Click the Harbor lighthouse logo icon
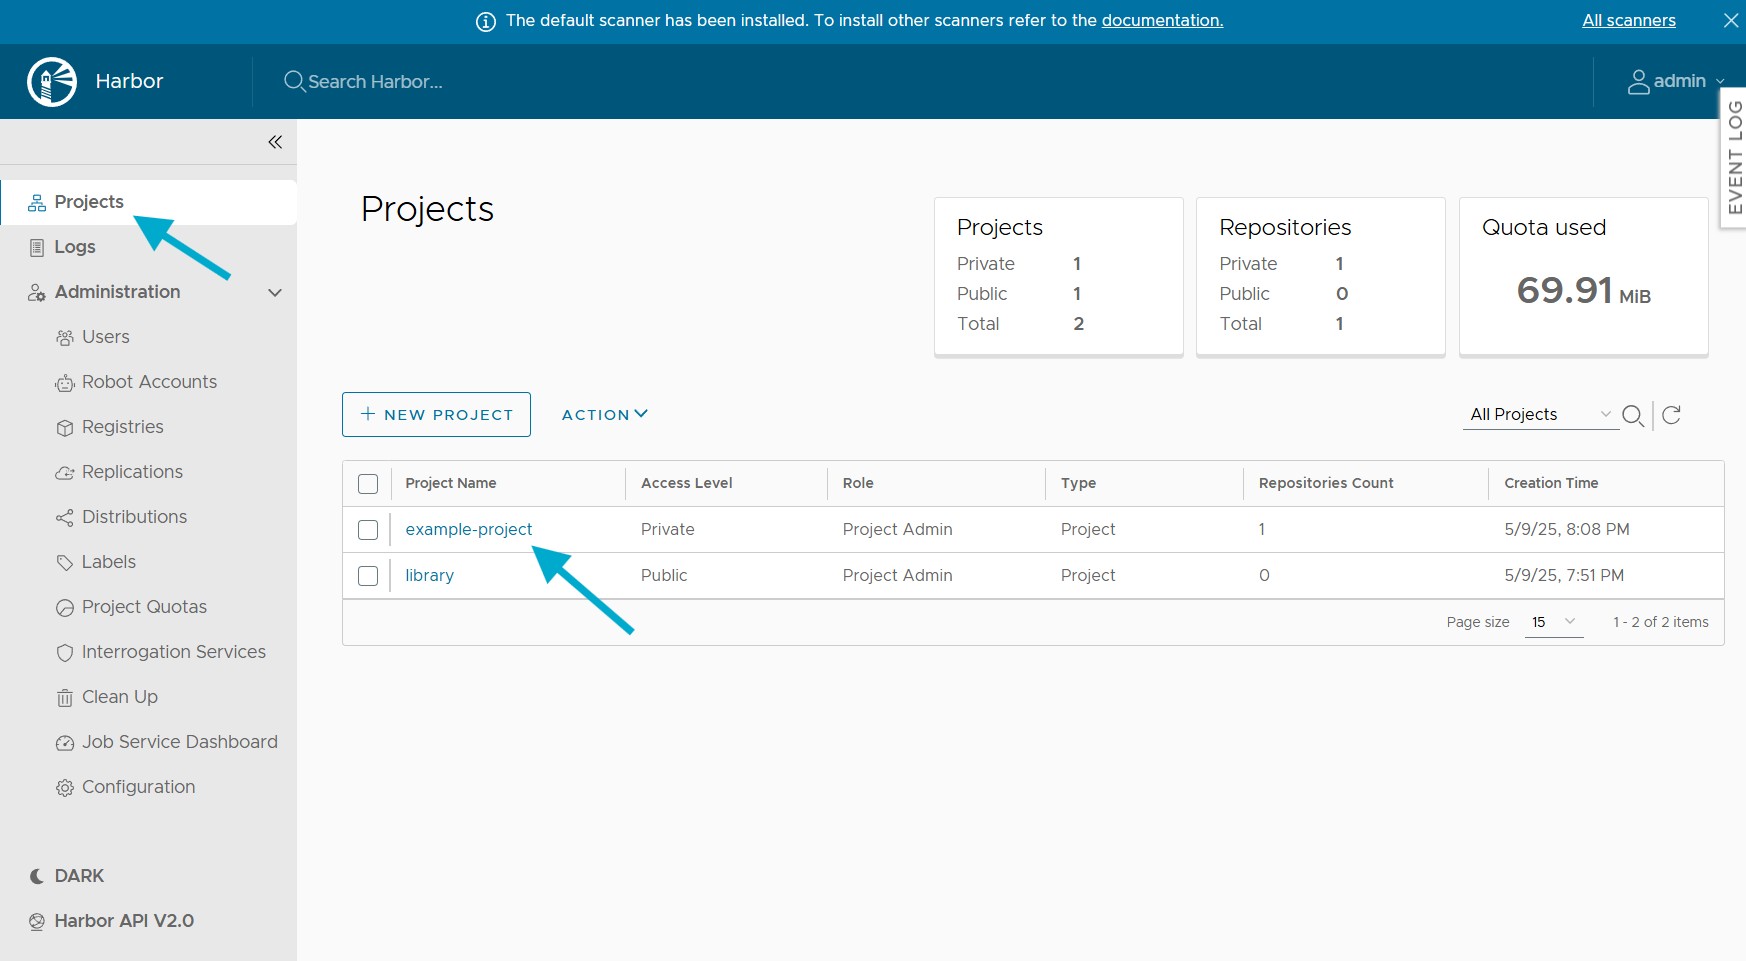The width and height of the screenshot is (1746, 961). [x=52, y=81]
